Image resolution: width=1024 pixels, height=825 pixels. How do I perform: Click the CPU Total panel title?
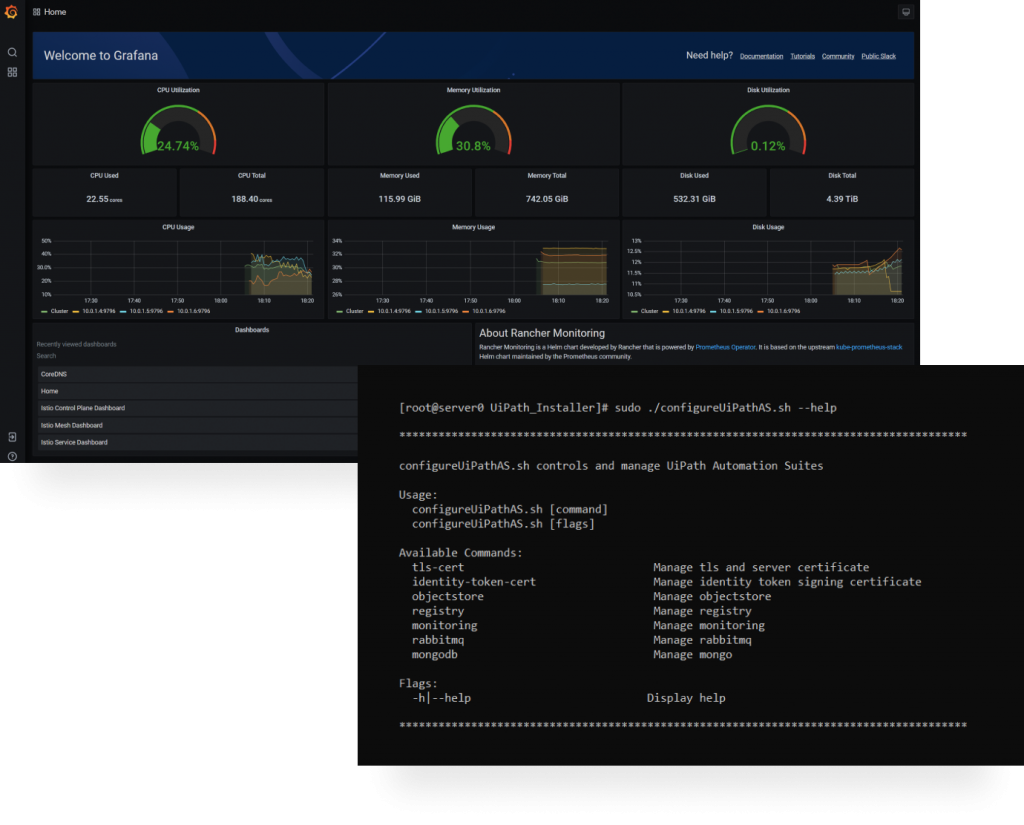point(252,176)
